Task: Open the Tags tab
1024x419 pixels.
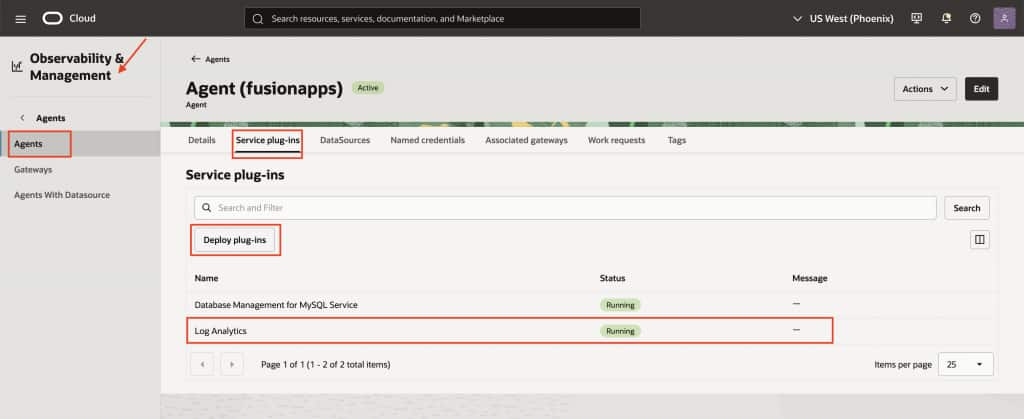Action: 677,140
